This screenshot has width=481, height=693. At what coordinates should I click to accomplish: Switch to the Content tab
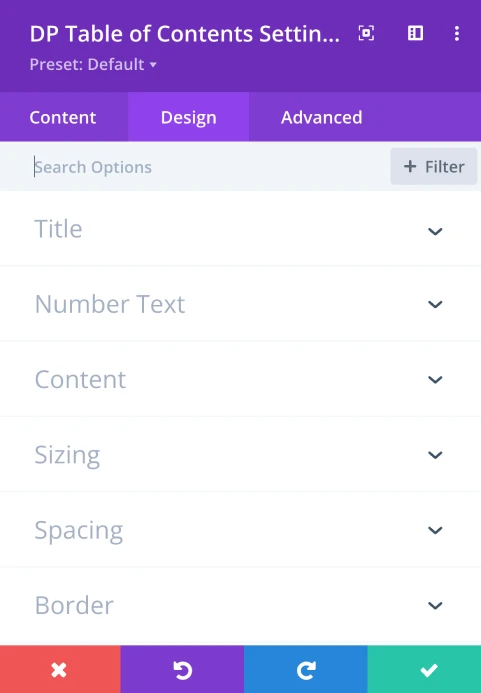tap(63, 117)
